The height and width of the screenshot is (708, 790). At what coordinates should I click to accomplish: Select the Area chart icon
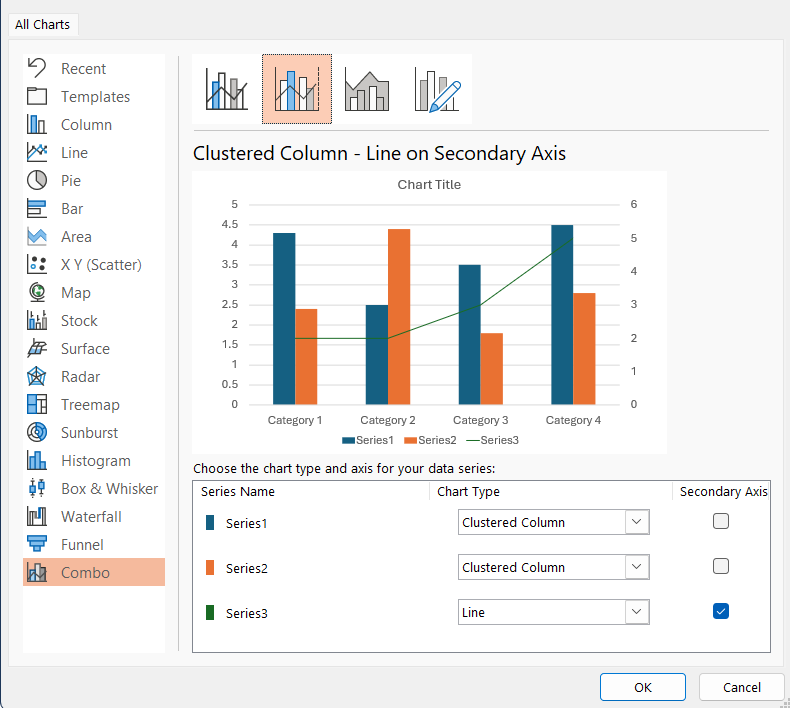pyautogui.click(x=37, y=236)
